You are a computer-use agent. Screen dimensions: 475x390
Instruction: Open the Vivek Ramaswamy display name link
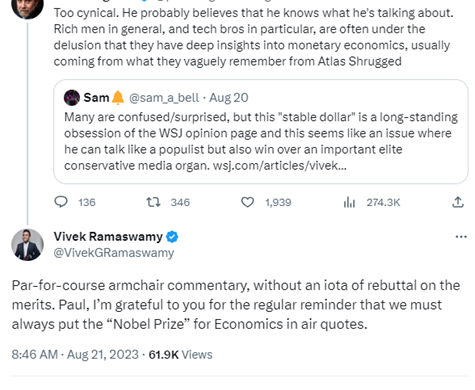(x=108, y=237)
